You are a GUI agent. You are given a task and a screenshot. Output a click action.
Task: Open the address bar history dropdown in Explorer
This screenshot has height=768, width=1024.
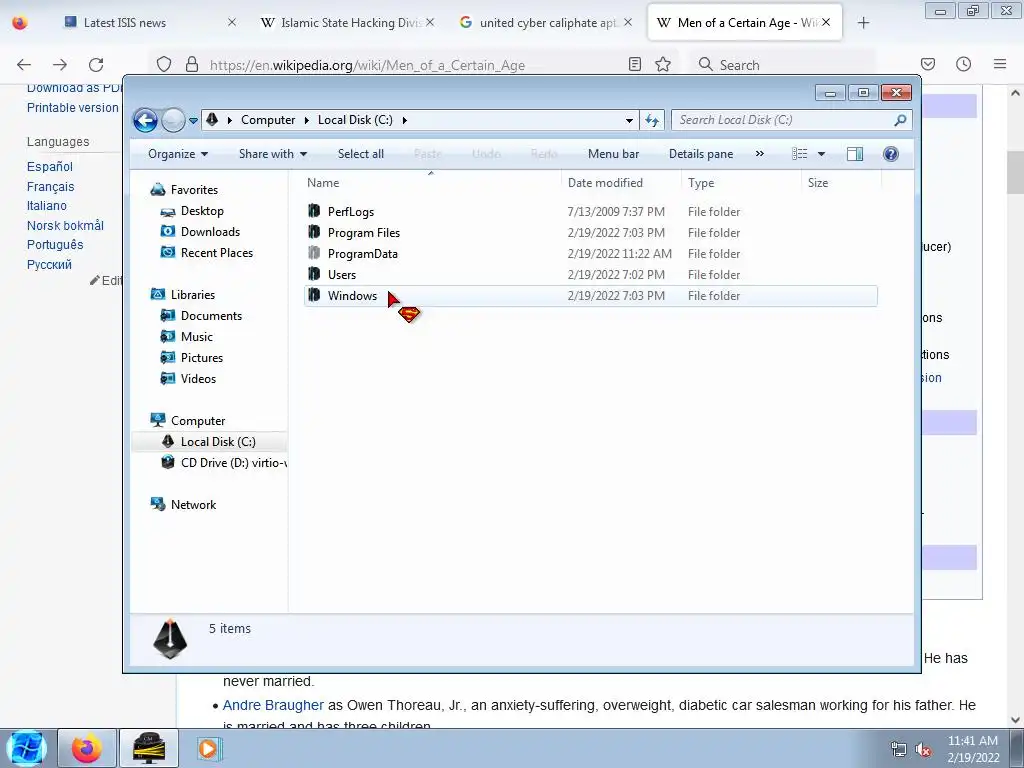click(629, 120)
